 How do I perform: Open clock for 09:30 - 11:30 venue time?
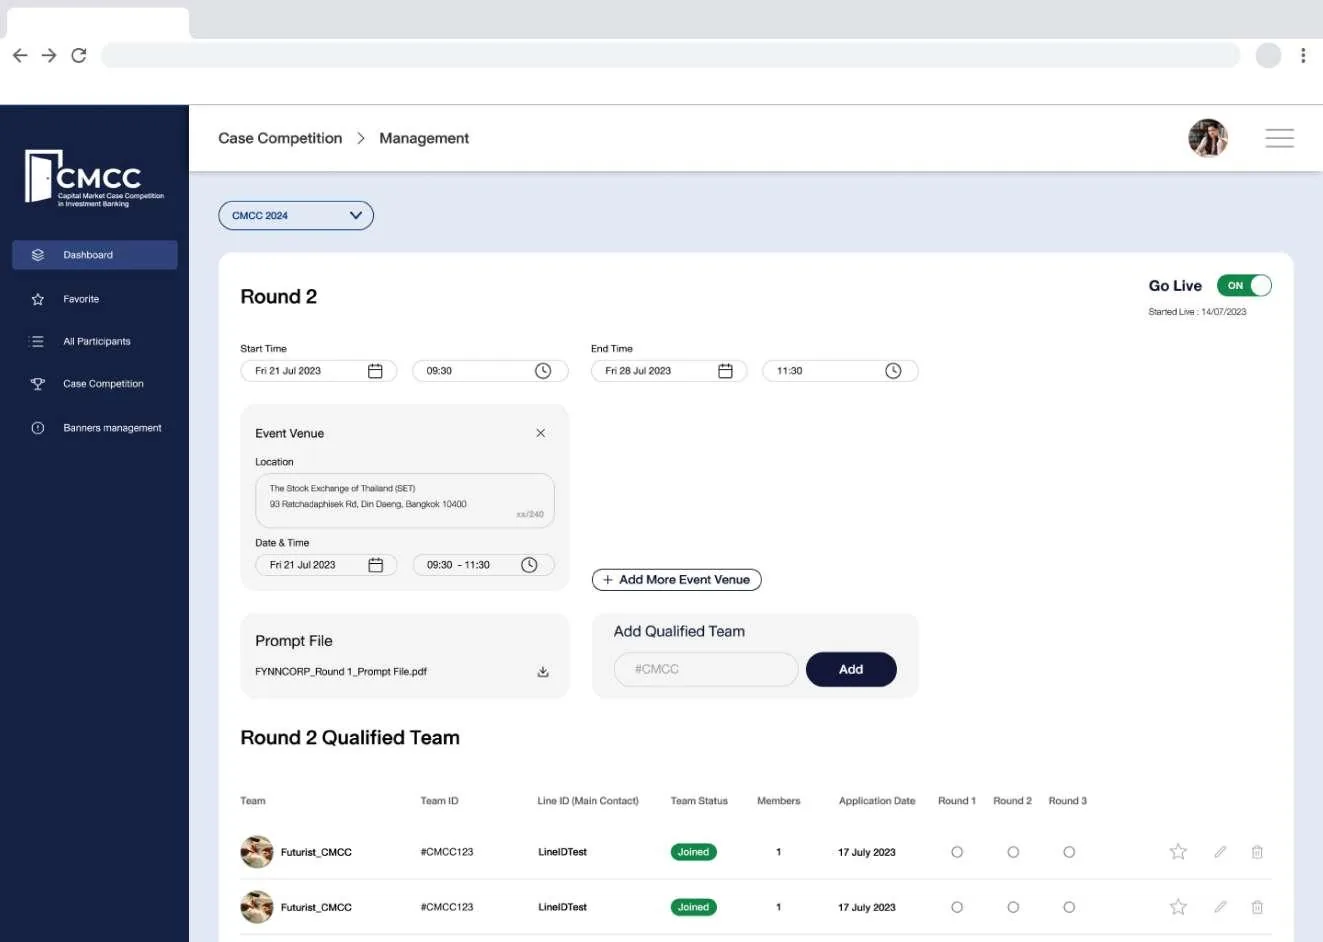click(530, 565)
